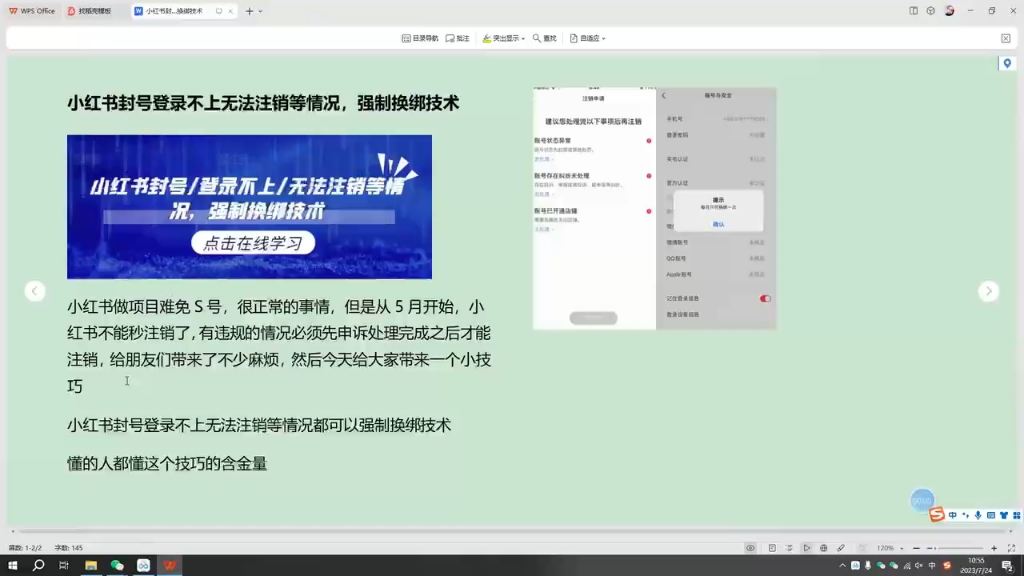Click the paragraph starting 小红书做项目难免
The height and width of the screenshot is (576, 1024).
click(x=279, y=346)
